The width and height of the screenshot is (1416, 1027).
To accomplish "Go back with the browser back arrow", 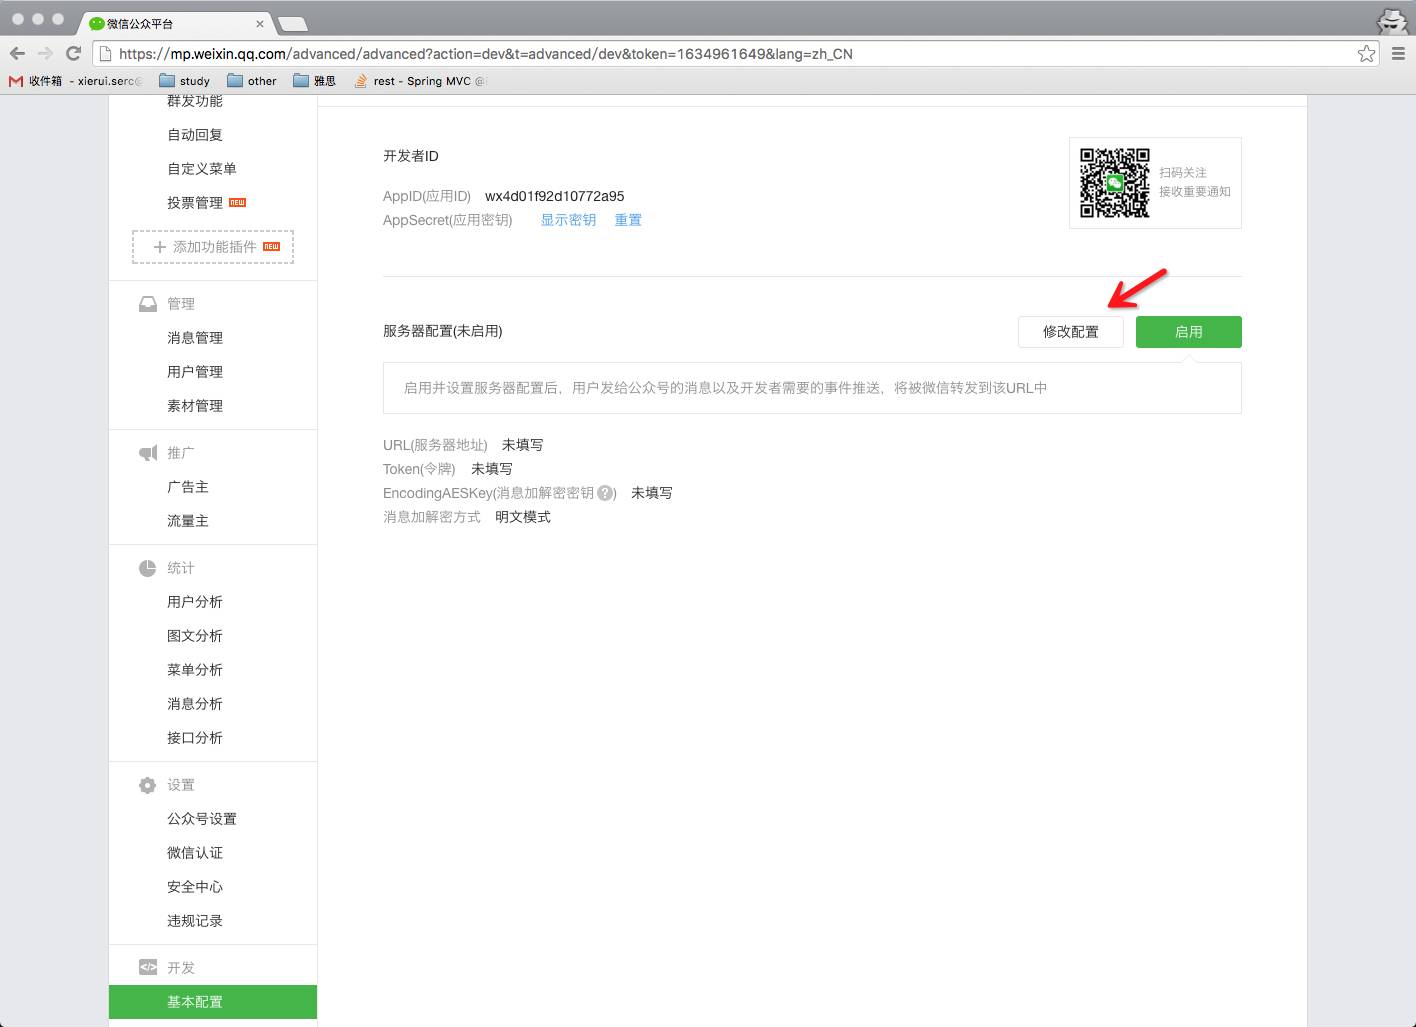I will pos(17,54).
